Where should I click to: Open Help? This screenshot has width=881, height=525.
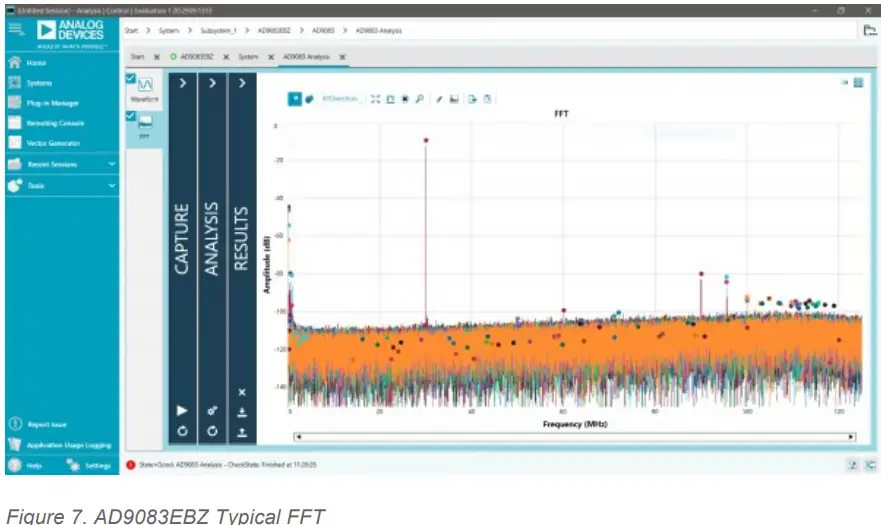point(34,466)
